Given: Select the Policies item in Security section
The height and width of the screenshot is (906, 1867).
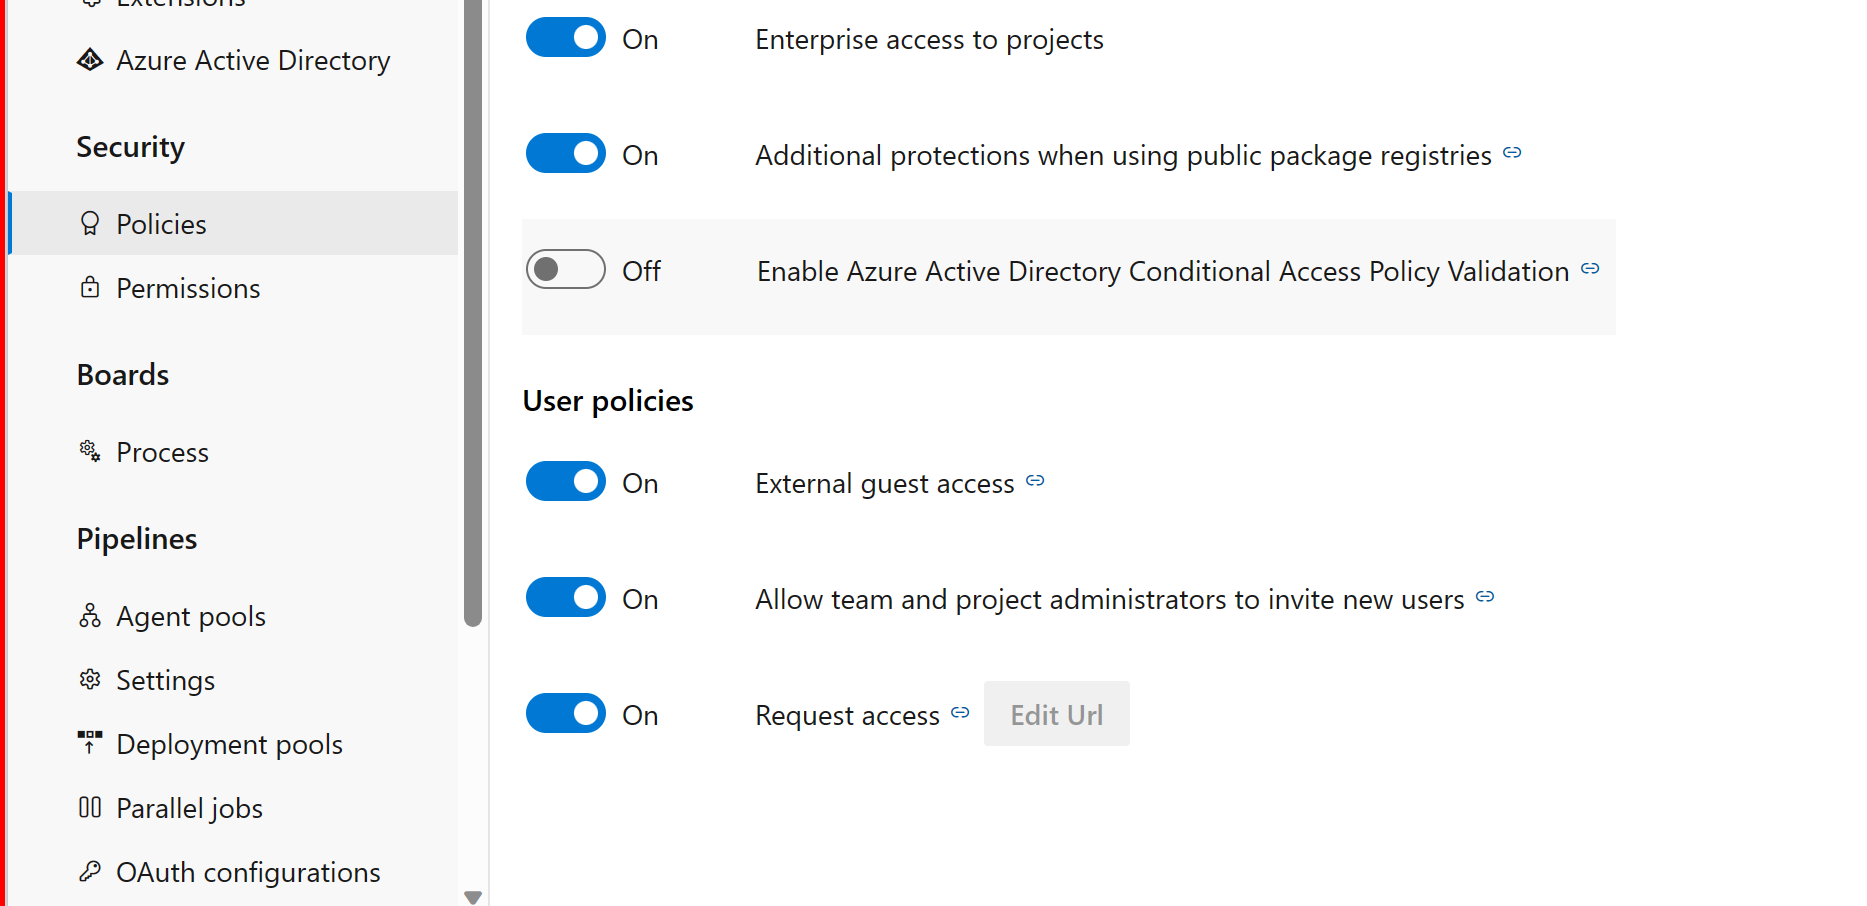Looking at the screenshot, I should [161, 223].
